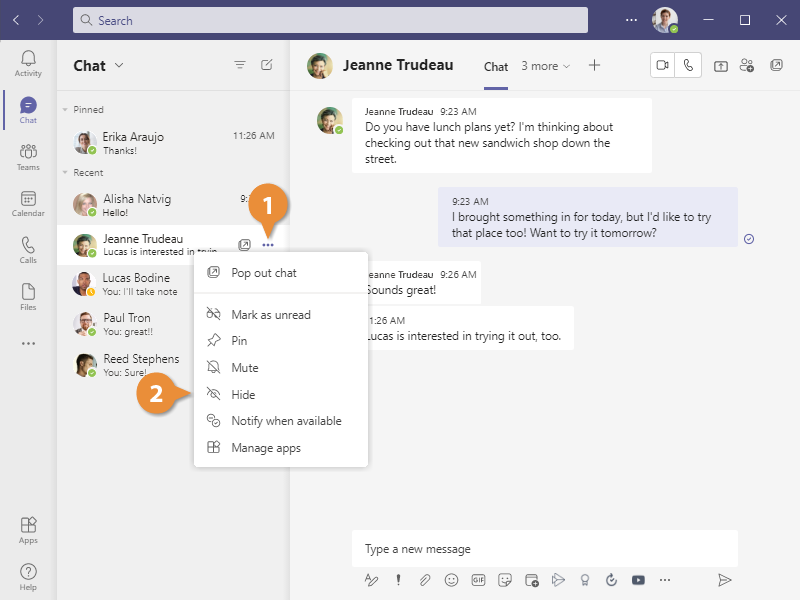
Task: Choose Pop out chat from menu
Action: 263,273
